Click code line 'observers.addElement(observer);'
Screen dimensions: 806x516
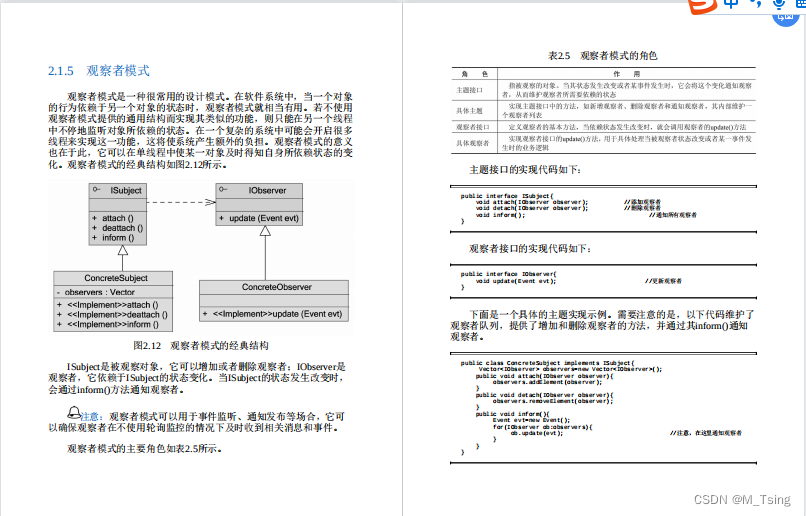click(547, 382)
